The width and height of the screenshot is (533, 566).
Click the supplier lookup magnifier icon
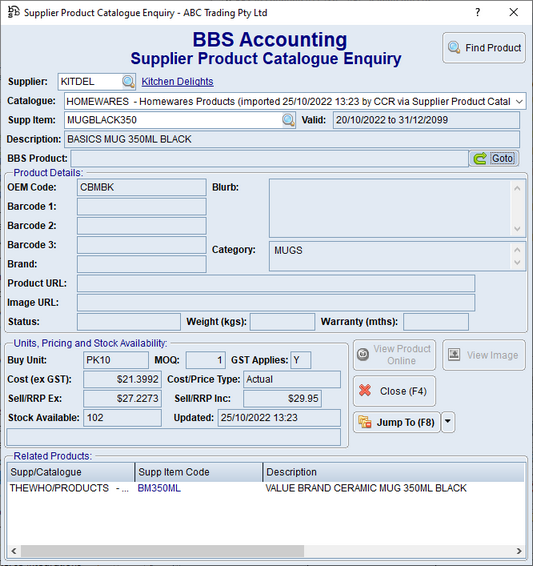pos(128,82)
